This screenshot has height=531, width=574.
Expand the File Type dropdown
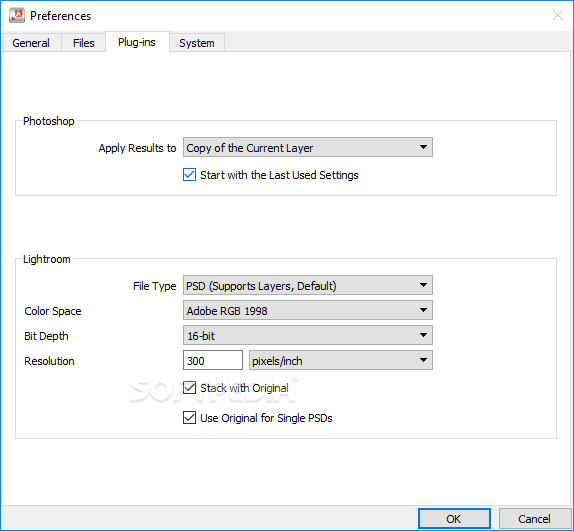[308, 285]
